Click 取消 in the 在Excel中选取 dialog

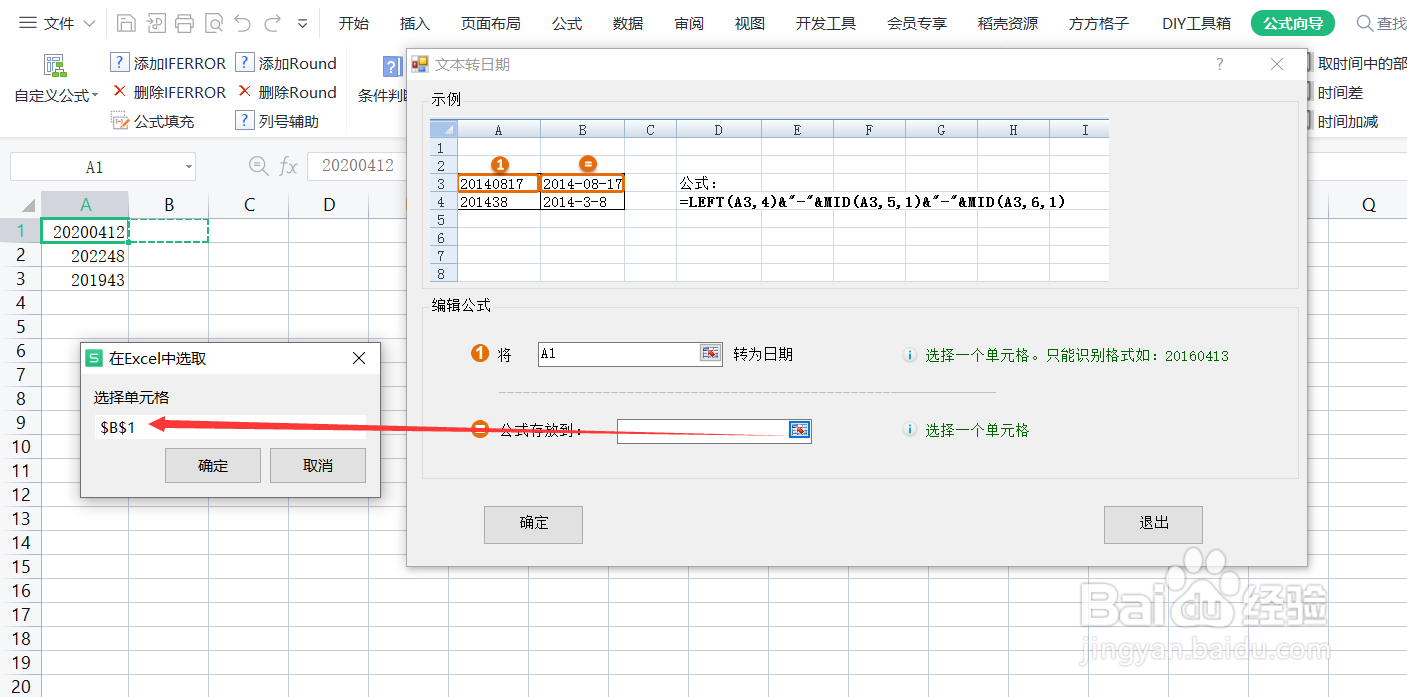click(x=318, y=466)
